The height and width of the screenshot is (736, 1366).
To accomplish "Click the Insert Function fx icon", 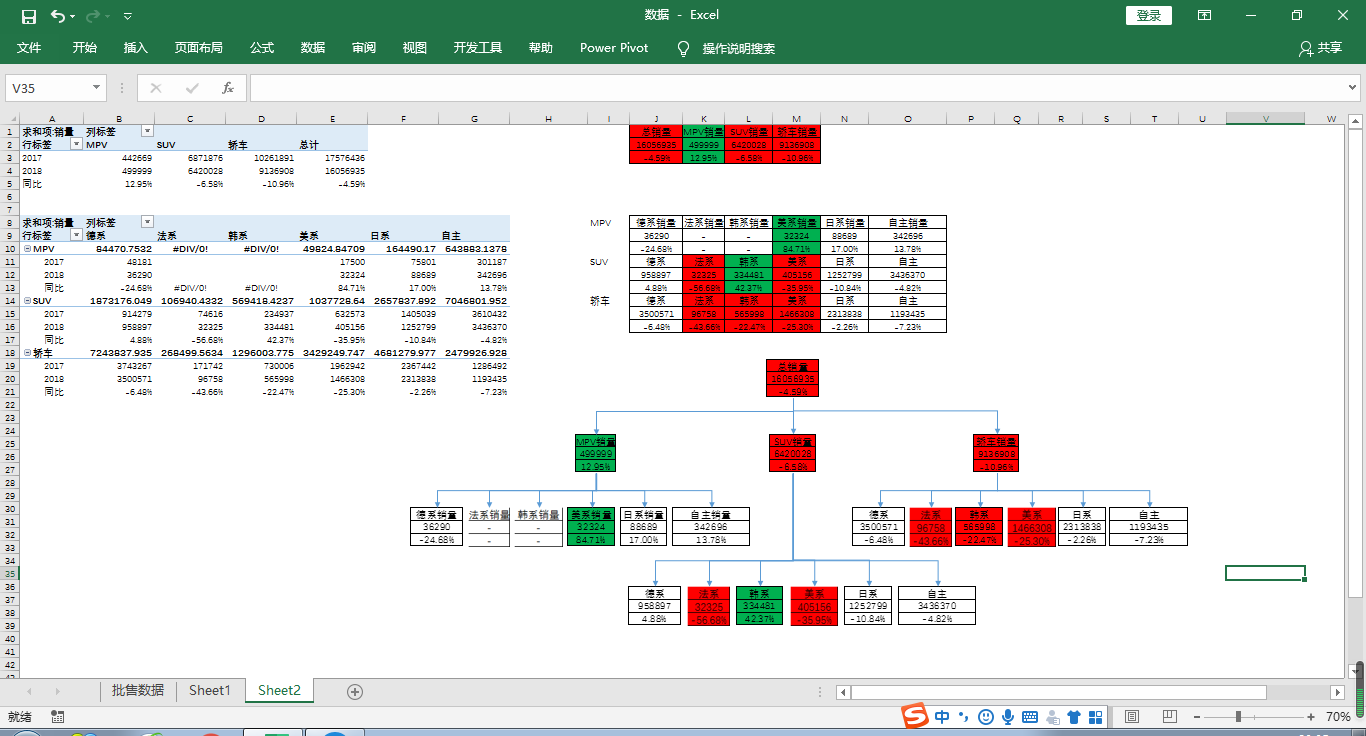I will click(x=227, y=88).
